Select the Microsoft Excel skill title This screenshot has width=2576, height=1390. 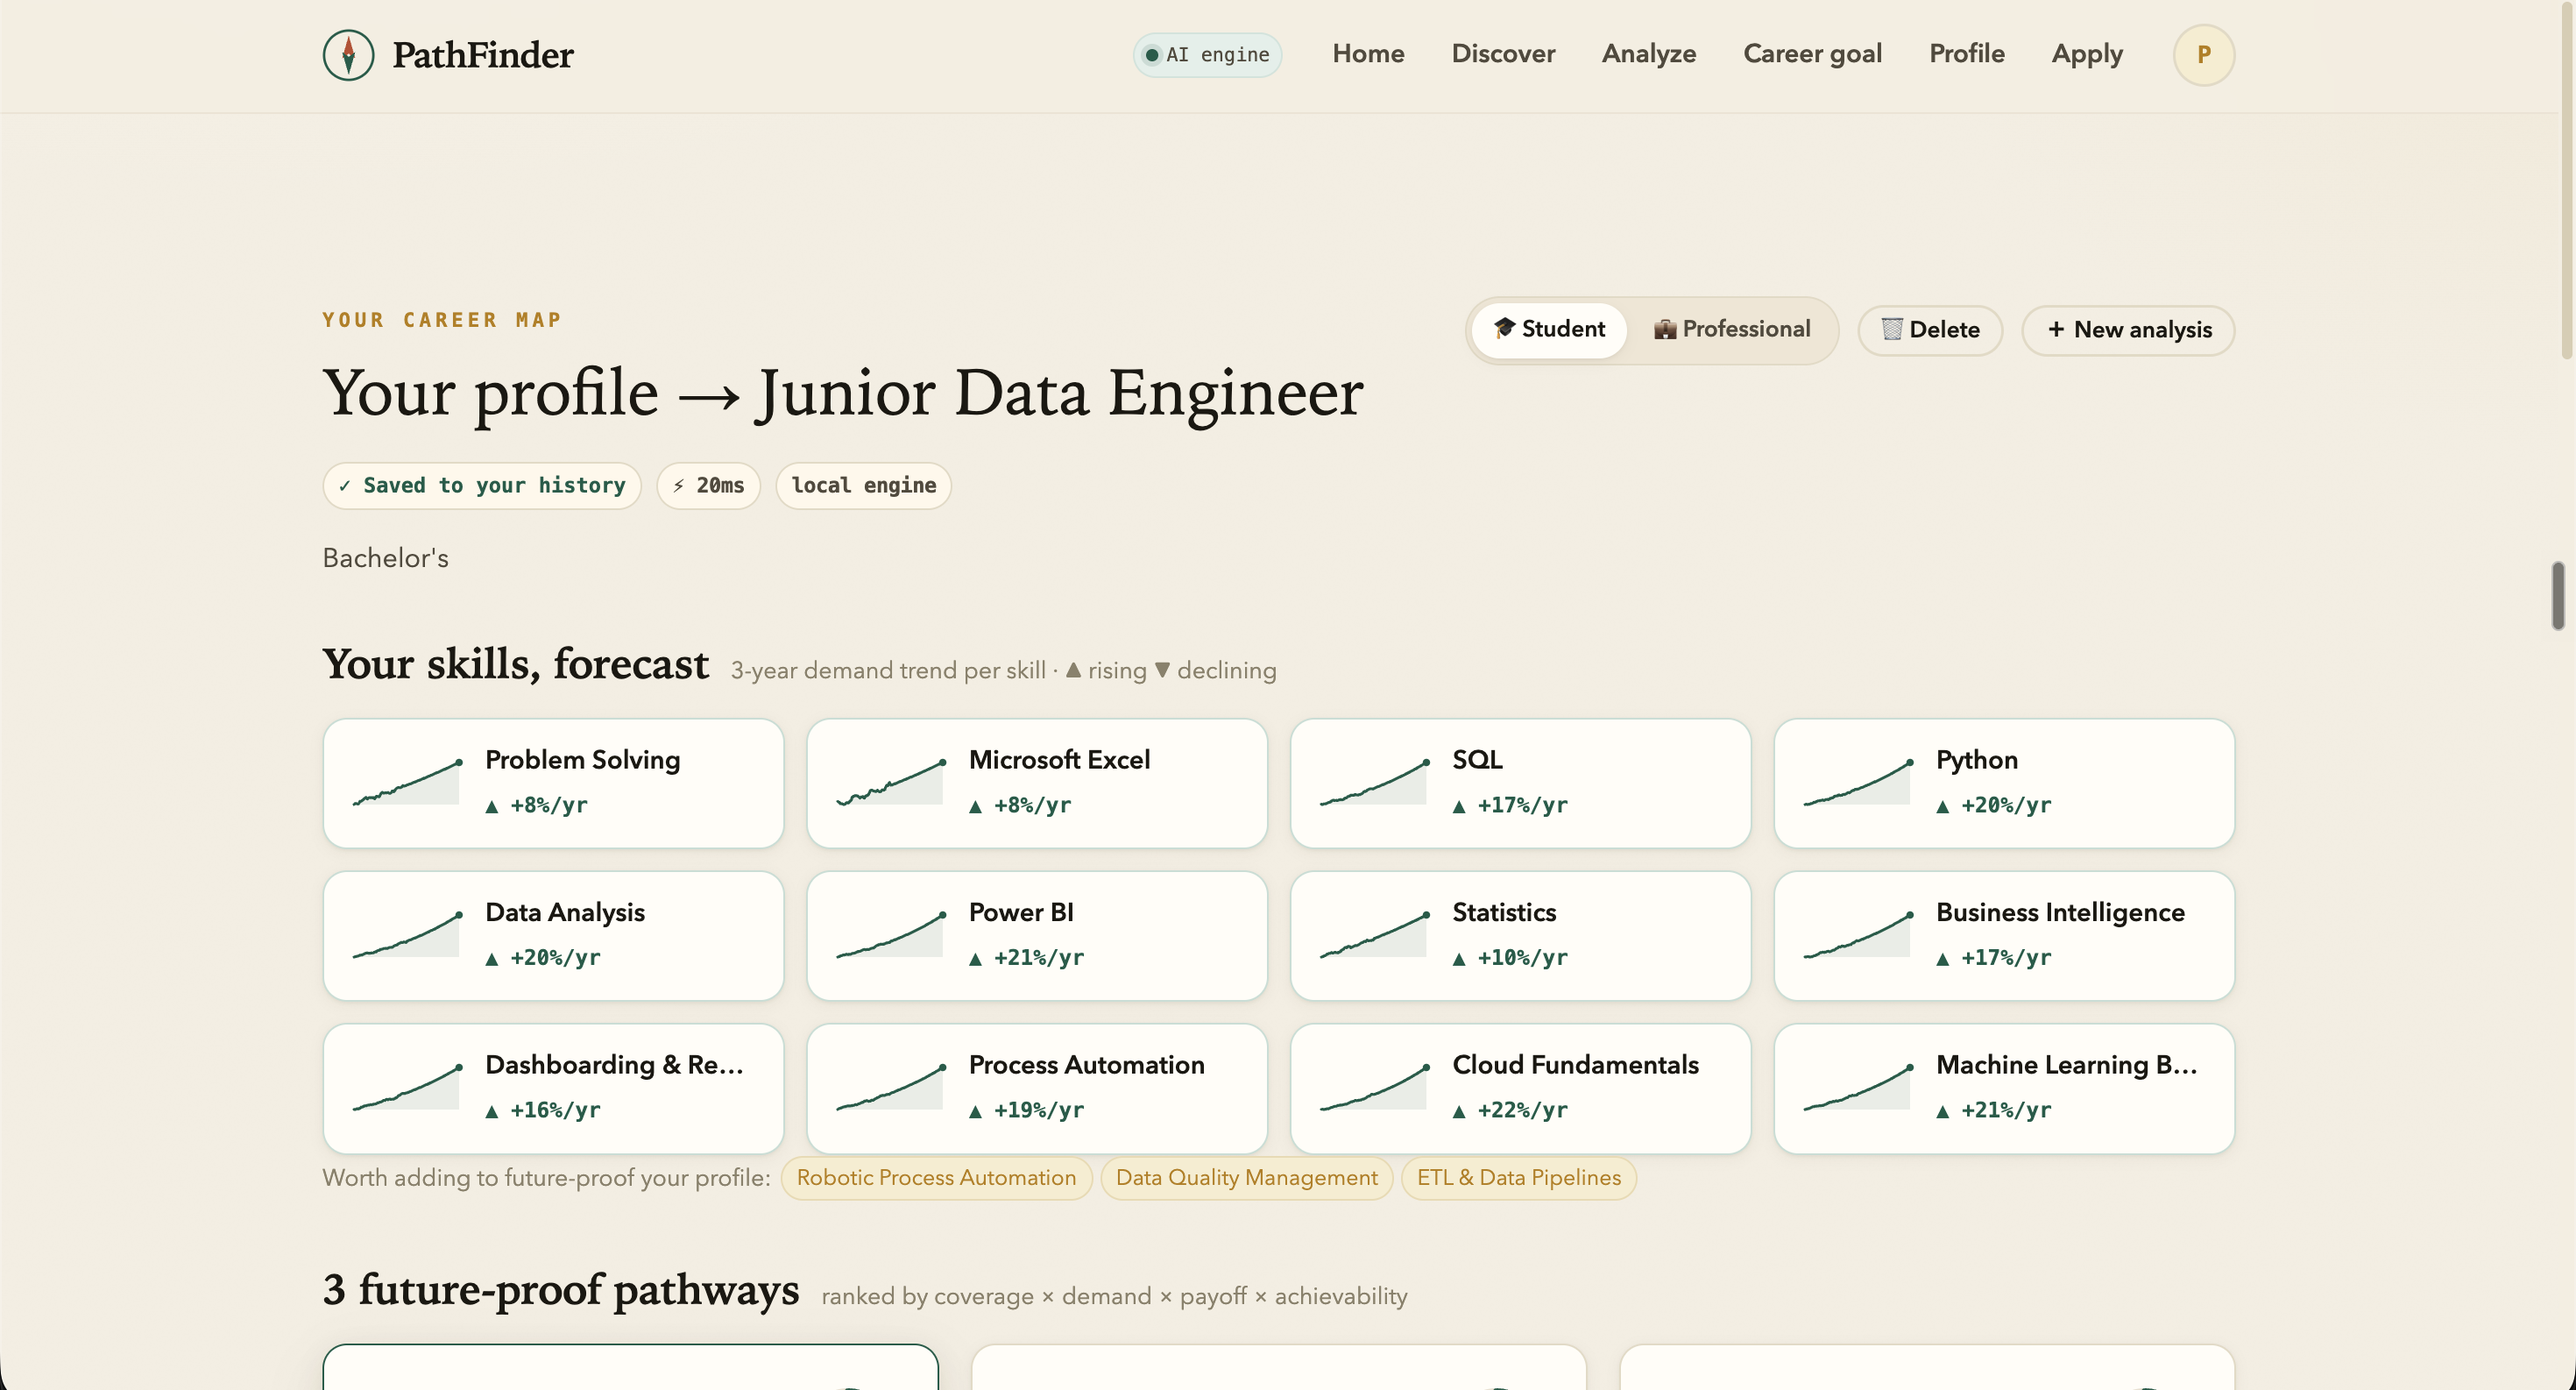coord(1059,760)
